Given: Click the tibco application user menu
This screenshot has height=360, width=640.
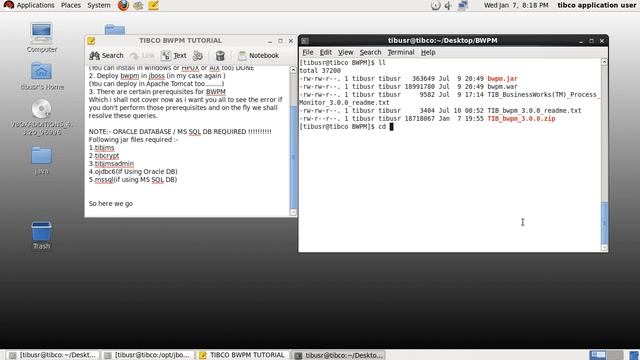Looking at the screenshot, I should (x=597, y=5).
